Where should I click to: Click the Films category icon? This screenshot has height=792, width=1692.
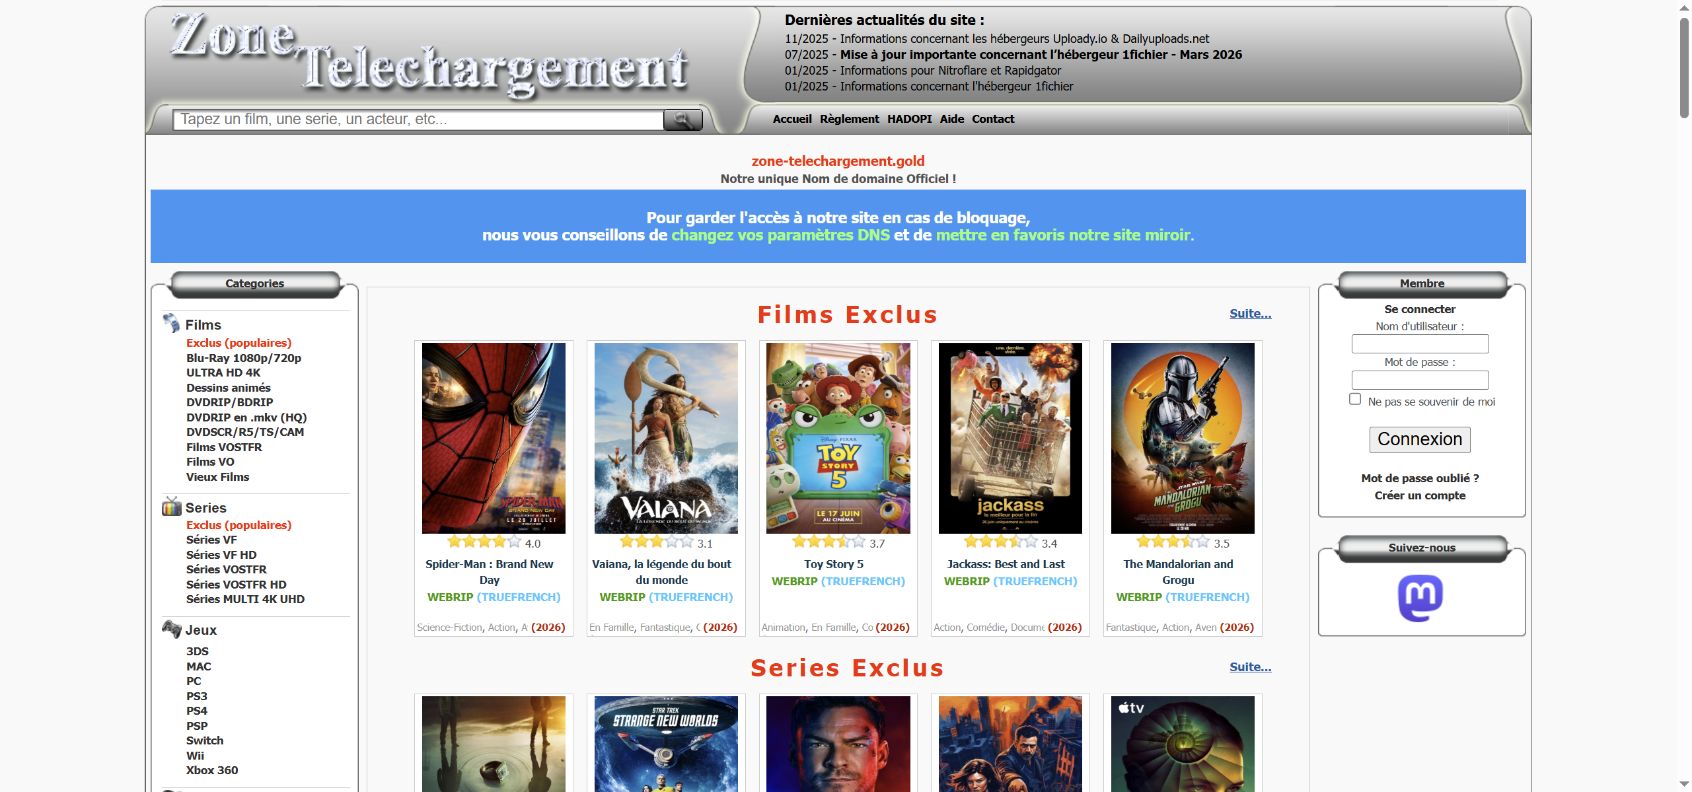click(x=171, y=323)
